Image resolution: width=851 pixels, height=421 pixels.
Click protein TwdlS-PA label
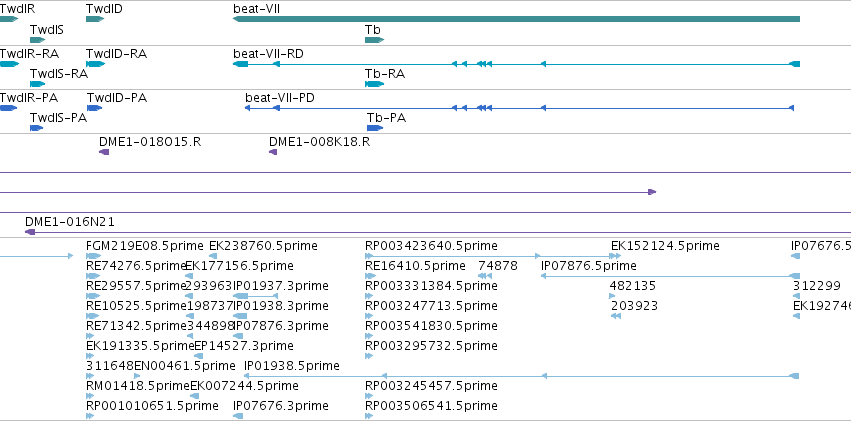pyautogui.click(x=58, y=118)
